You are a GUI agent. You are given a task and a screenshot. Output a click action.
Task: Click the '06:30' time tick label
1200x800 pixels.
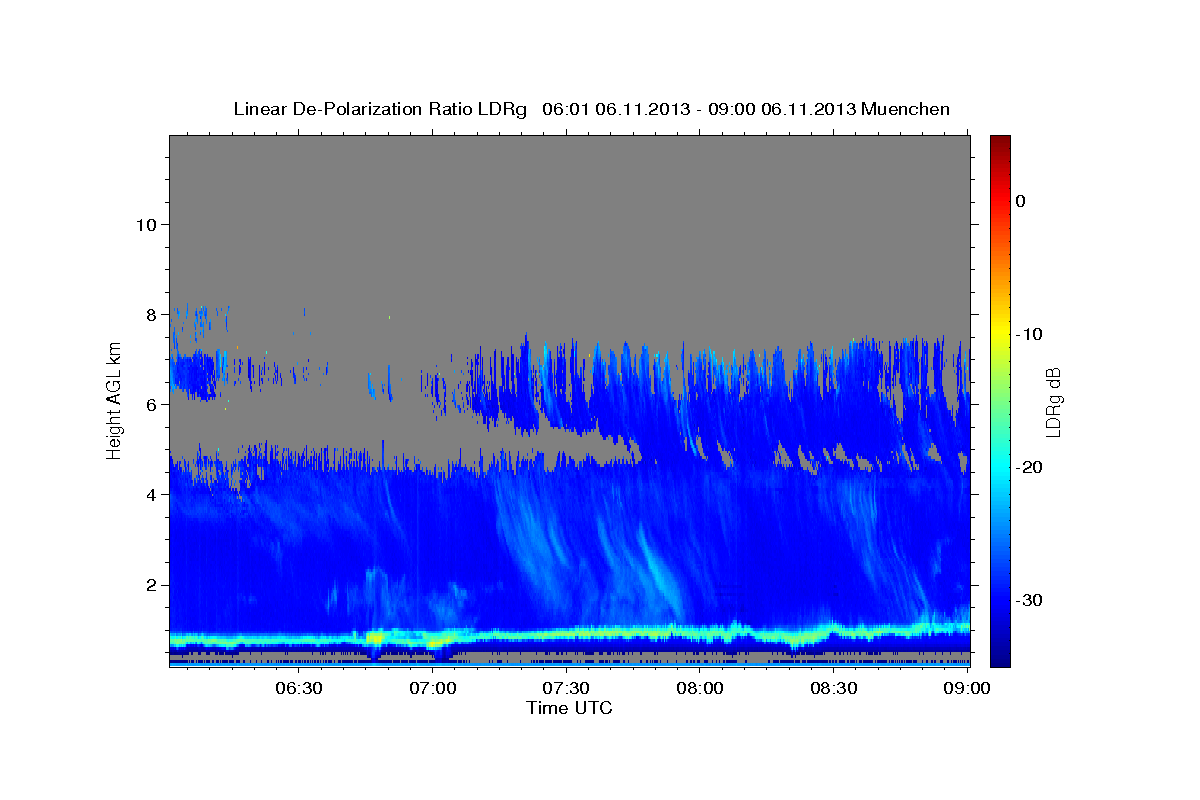299,689
